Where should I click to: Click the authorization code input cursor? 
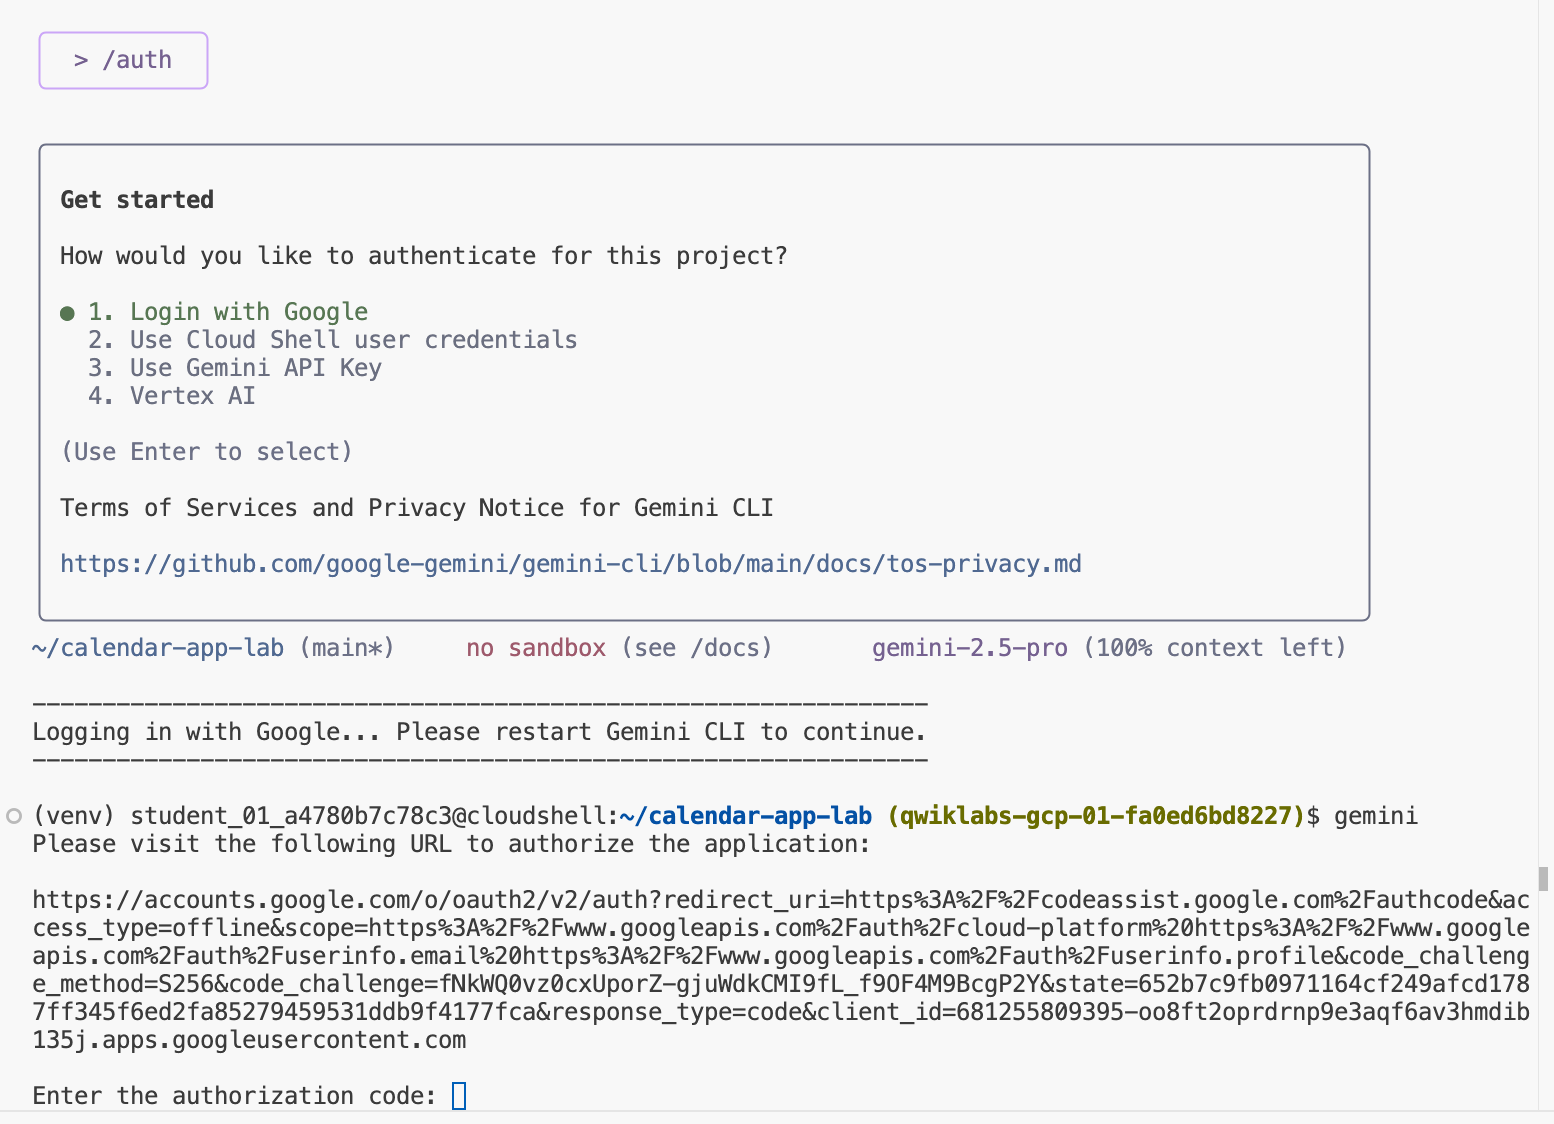click(459, 1096)
